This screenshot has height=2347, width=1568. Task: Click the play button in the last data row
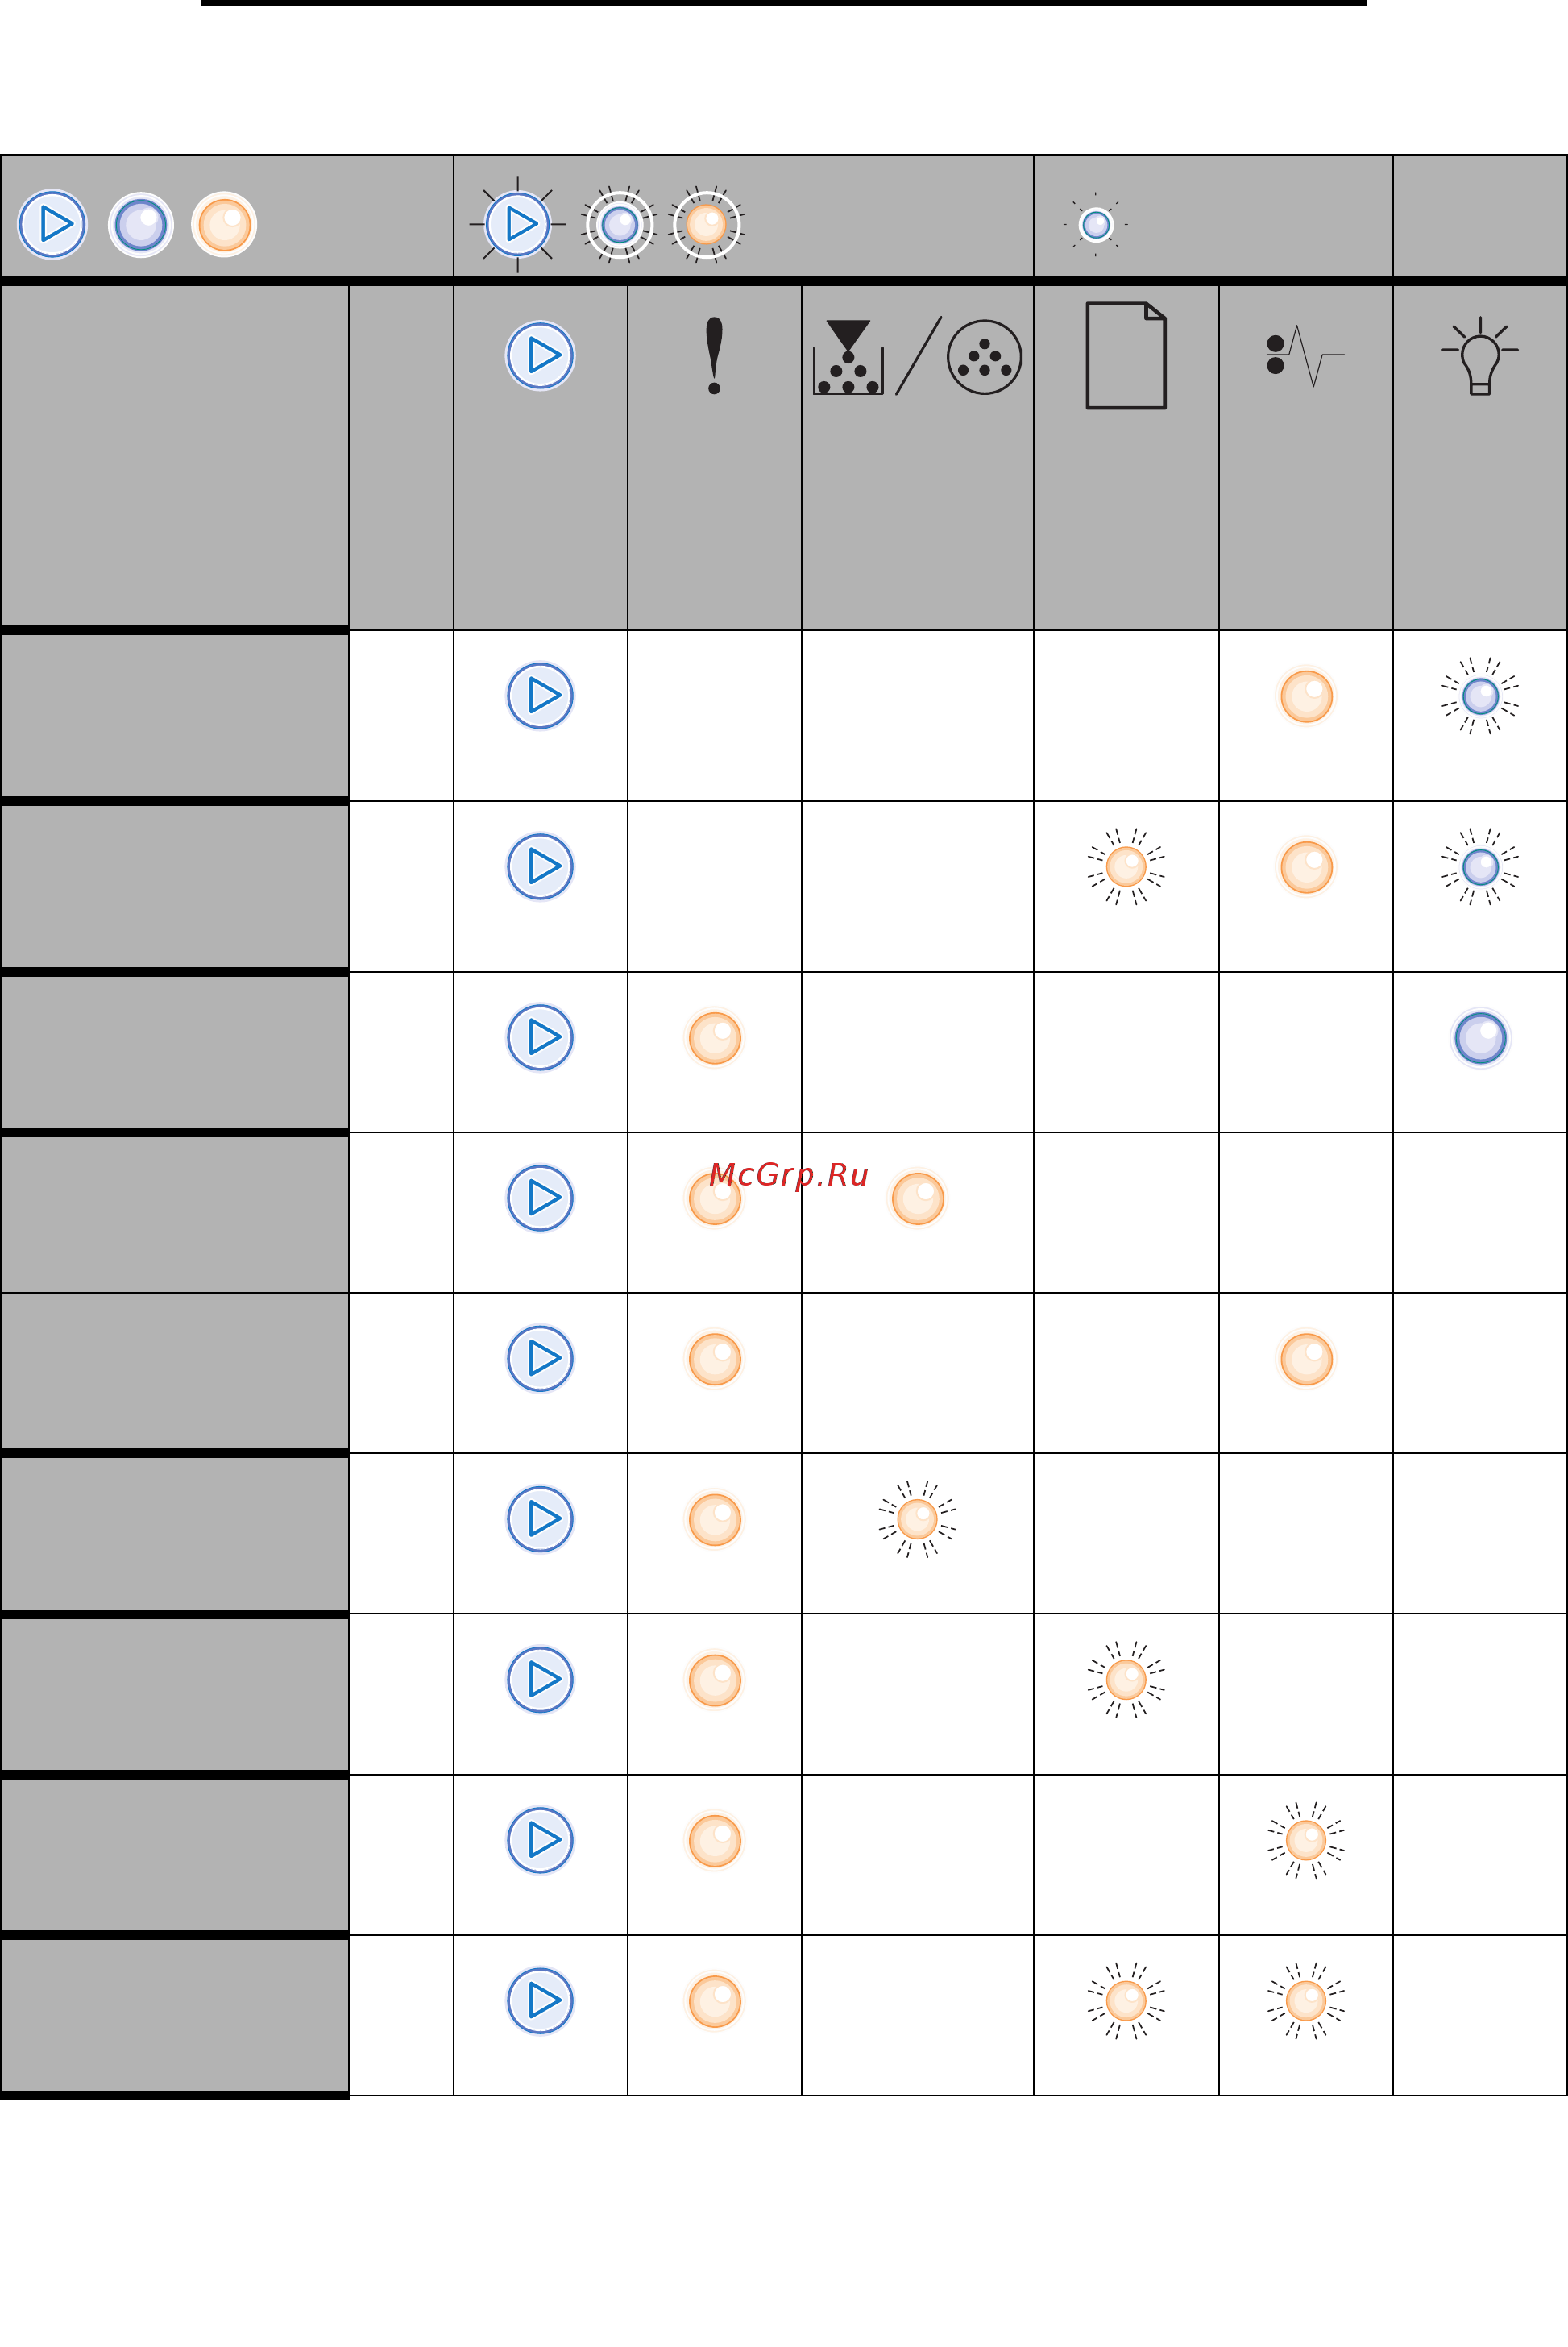click(x=540, y=2001)
